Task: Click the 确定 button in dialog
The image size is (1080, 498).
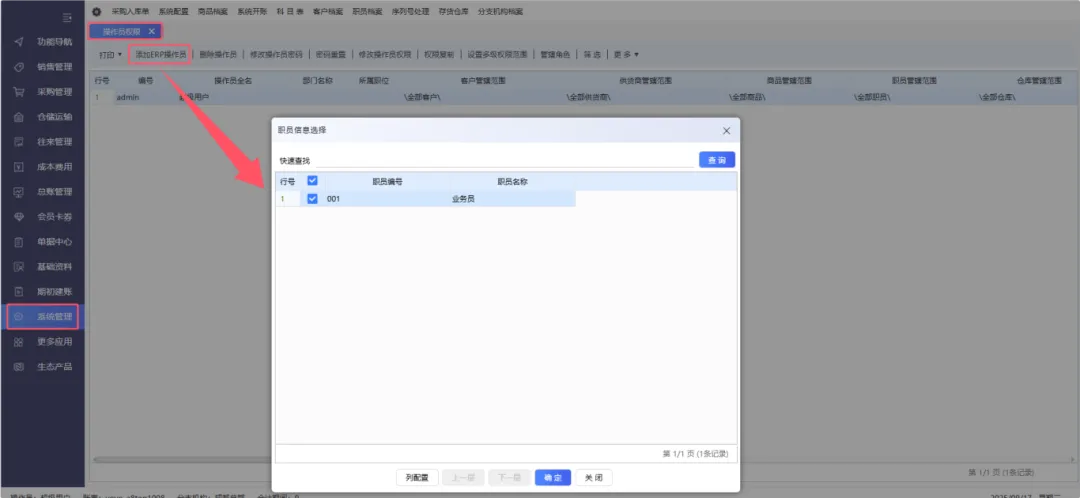Action: [x=553, y=478]
